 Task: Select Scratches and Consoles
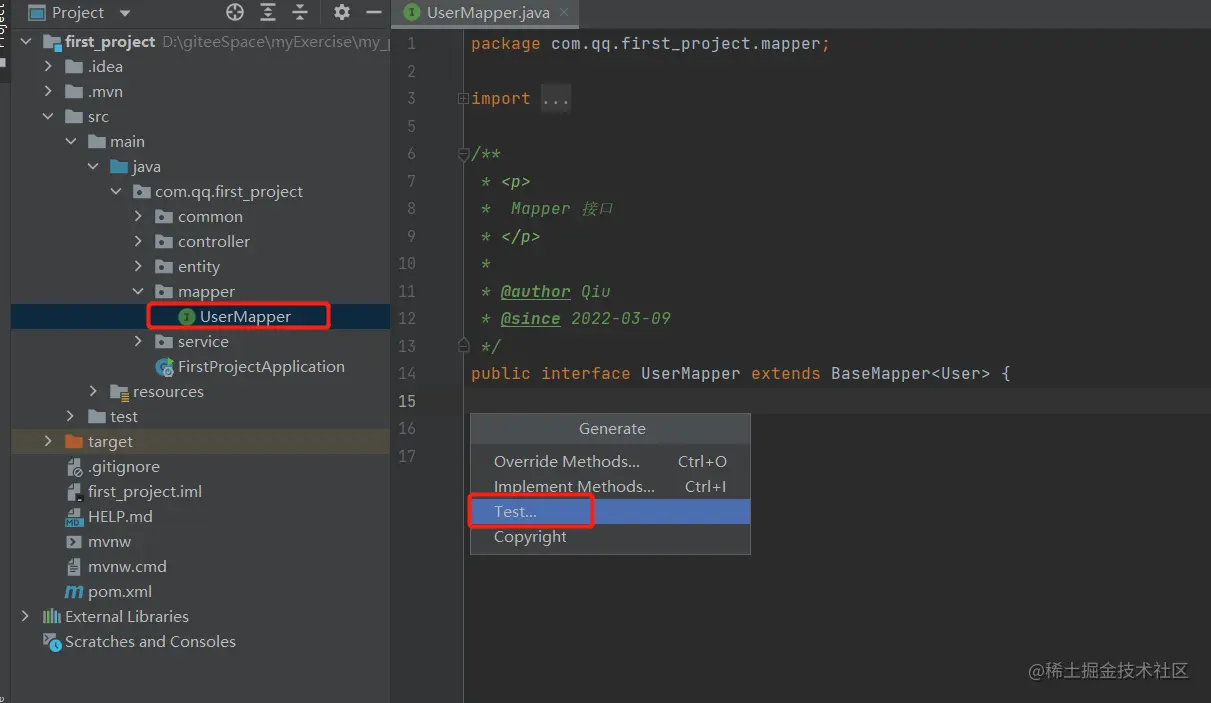150,642
